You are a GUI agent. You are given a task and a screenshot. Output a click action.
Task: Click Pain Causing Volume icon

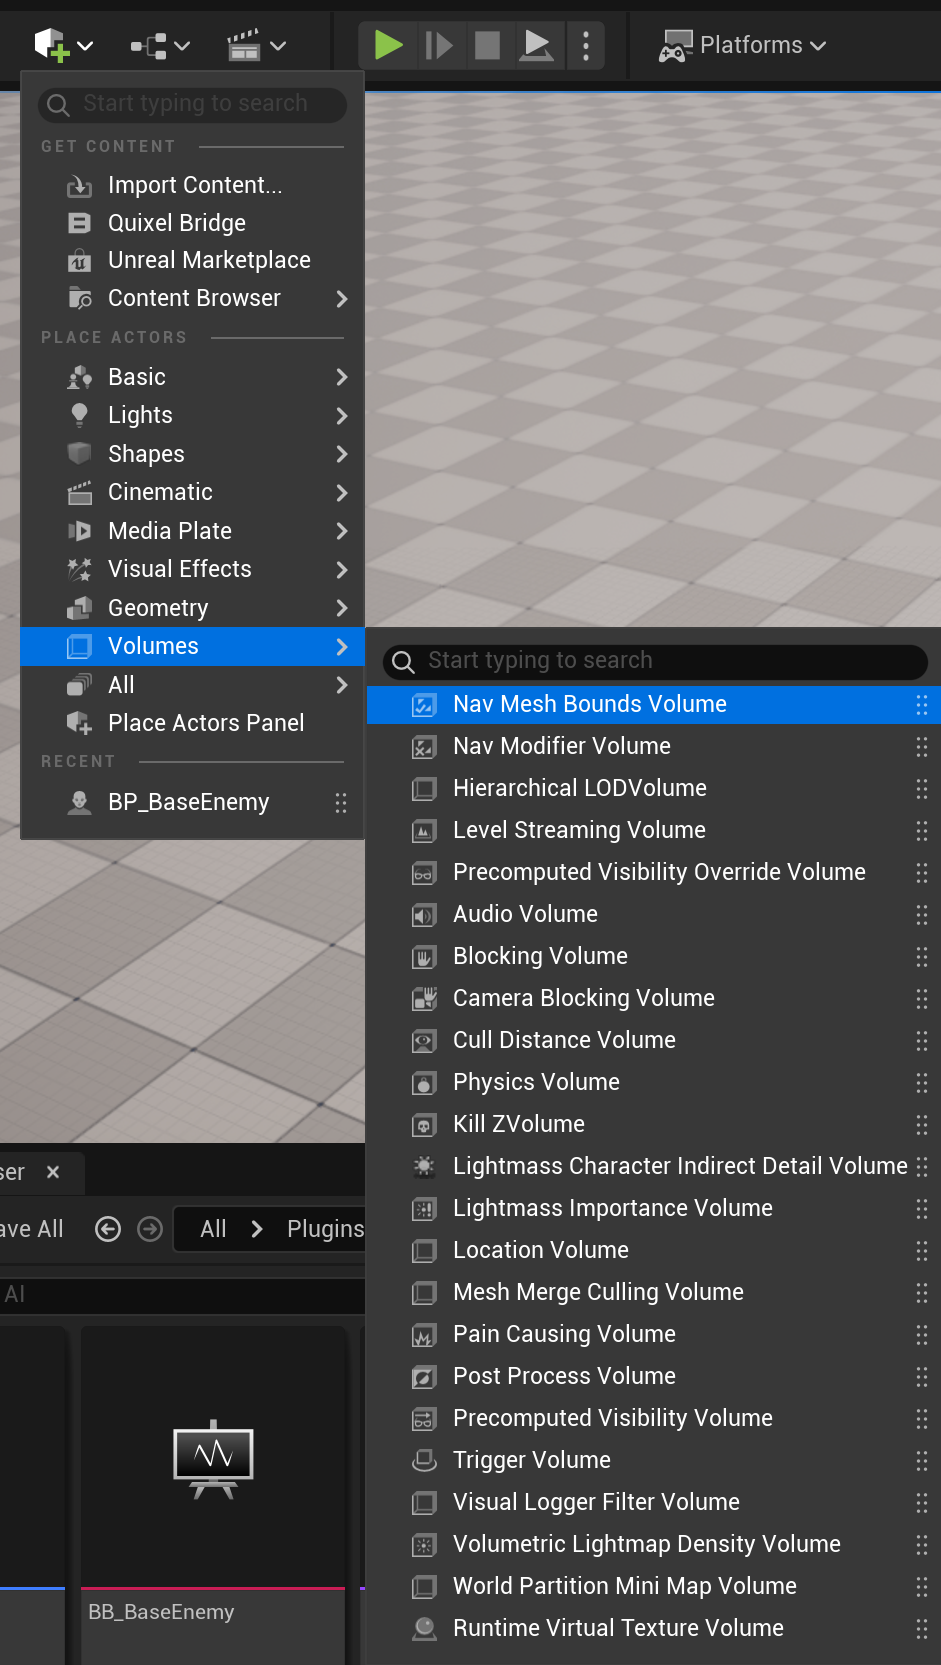[x=424, y=1335]
